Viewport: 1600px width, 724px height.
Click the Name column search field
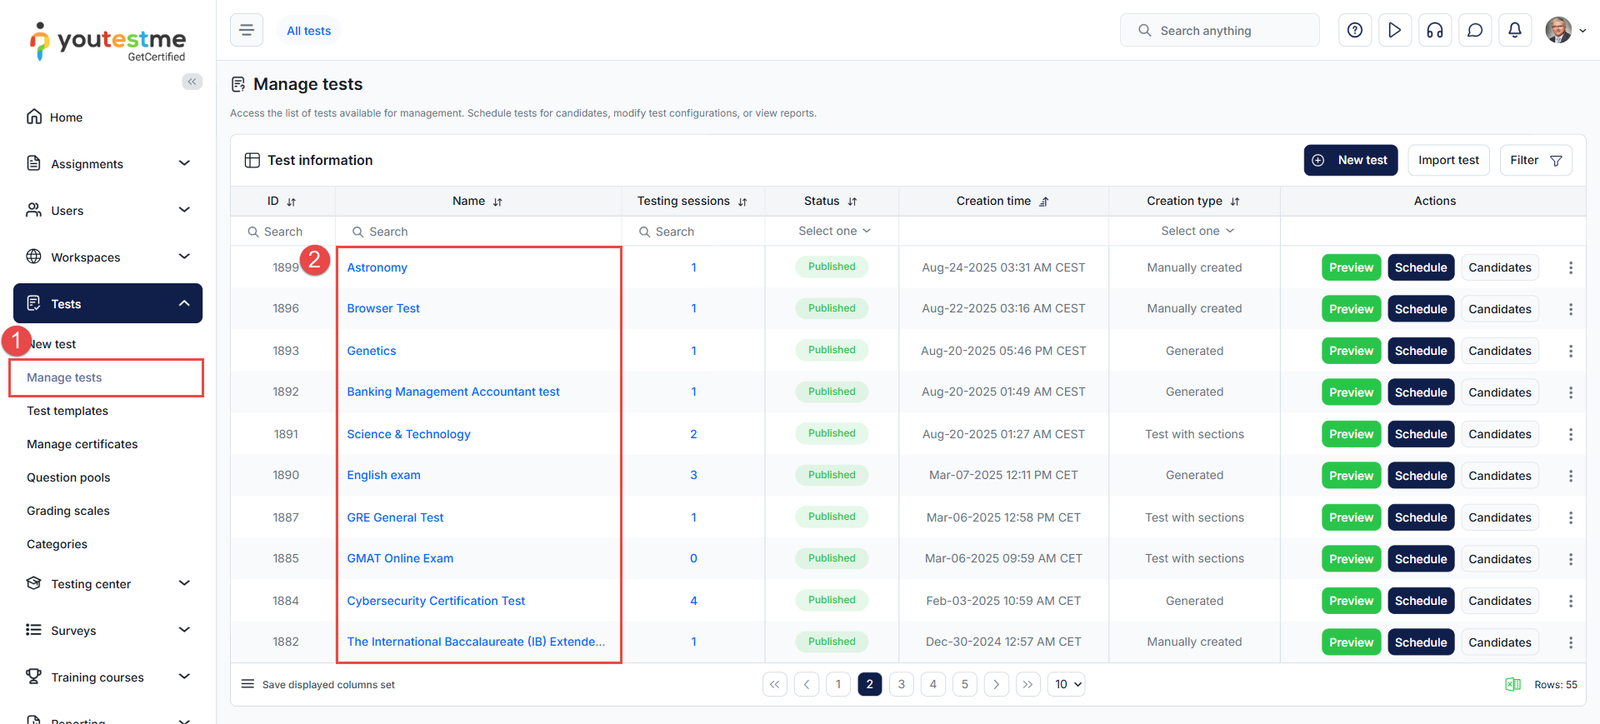tap(480, 232)
